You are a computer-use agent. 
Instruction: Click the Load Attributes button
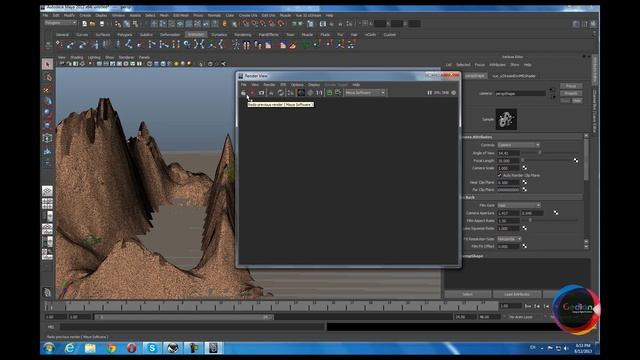517,294
